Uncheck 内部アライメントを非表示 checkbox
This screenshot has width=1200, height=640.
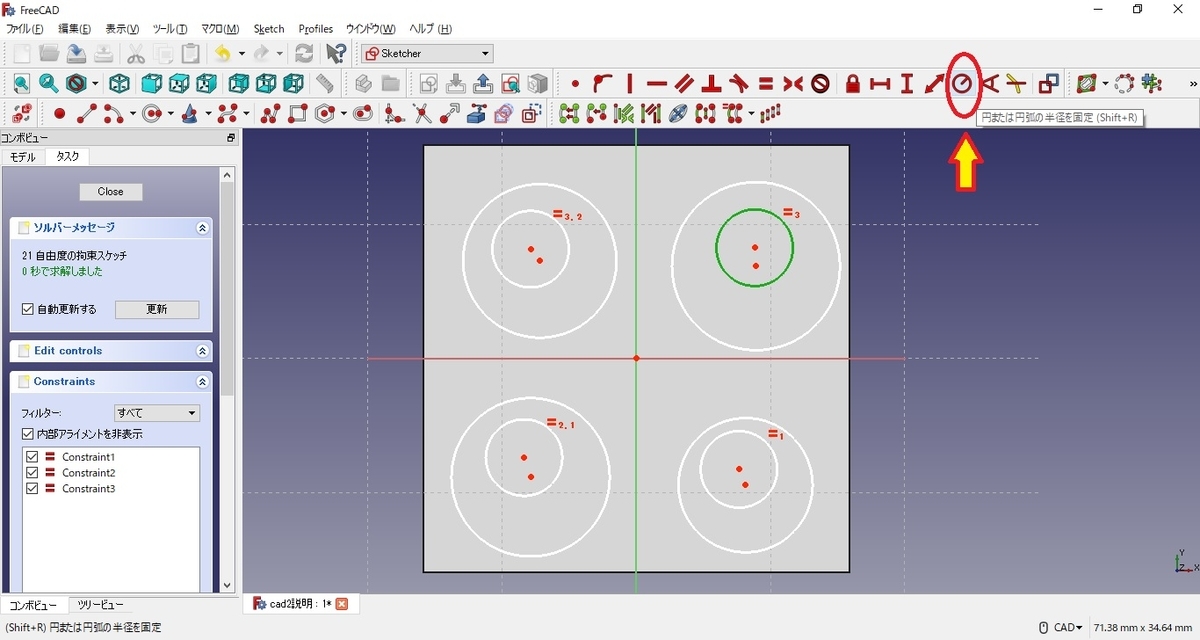(x=28, y=434)
